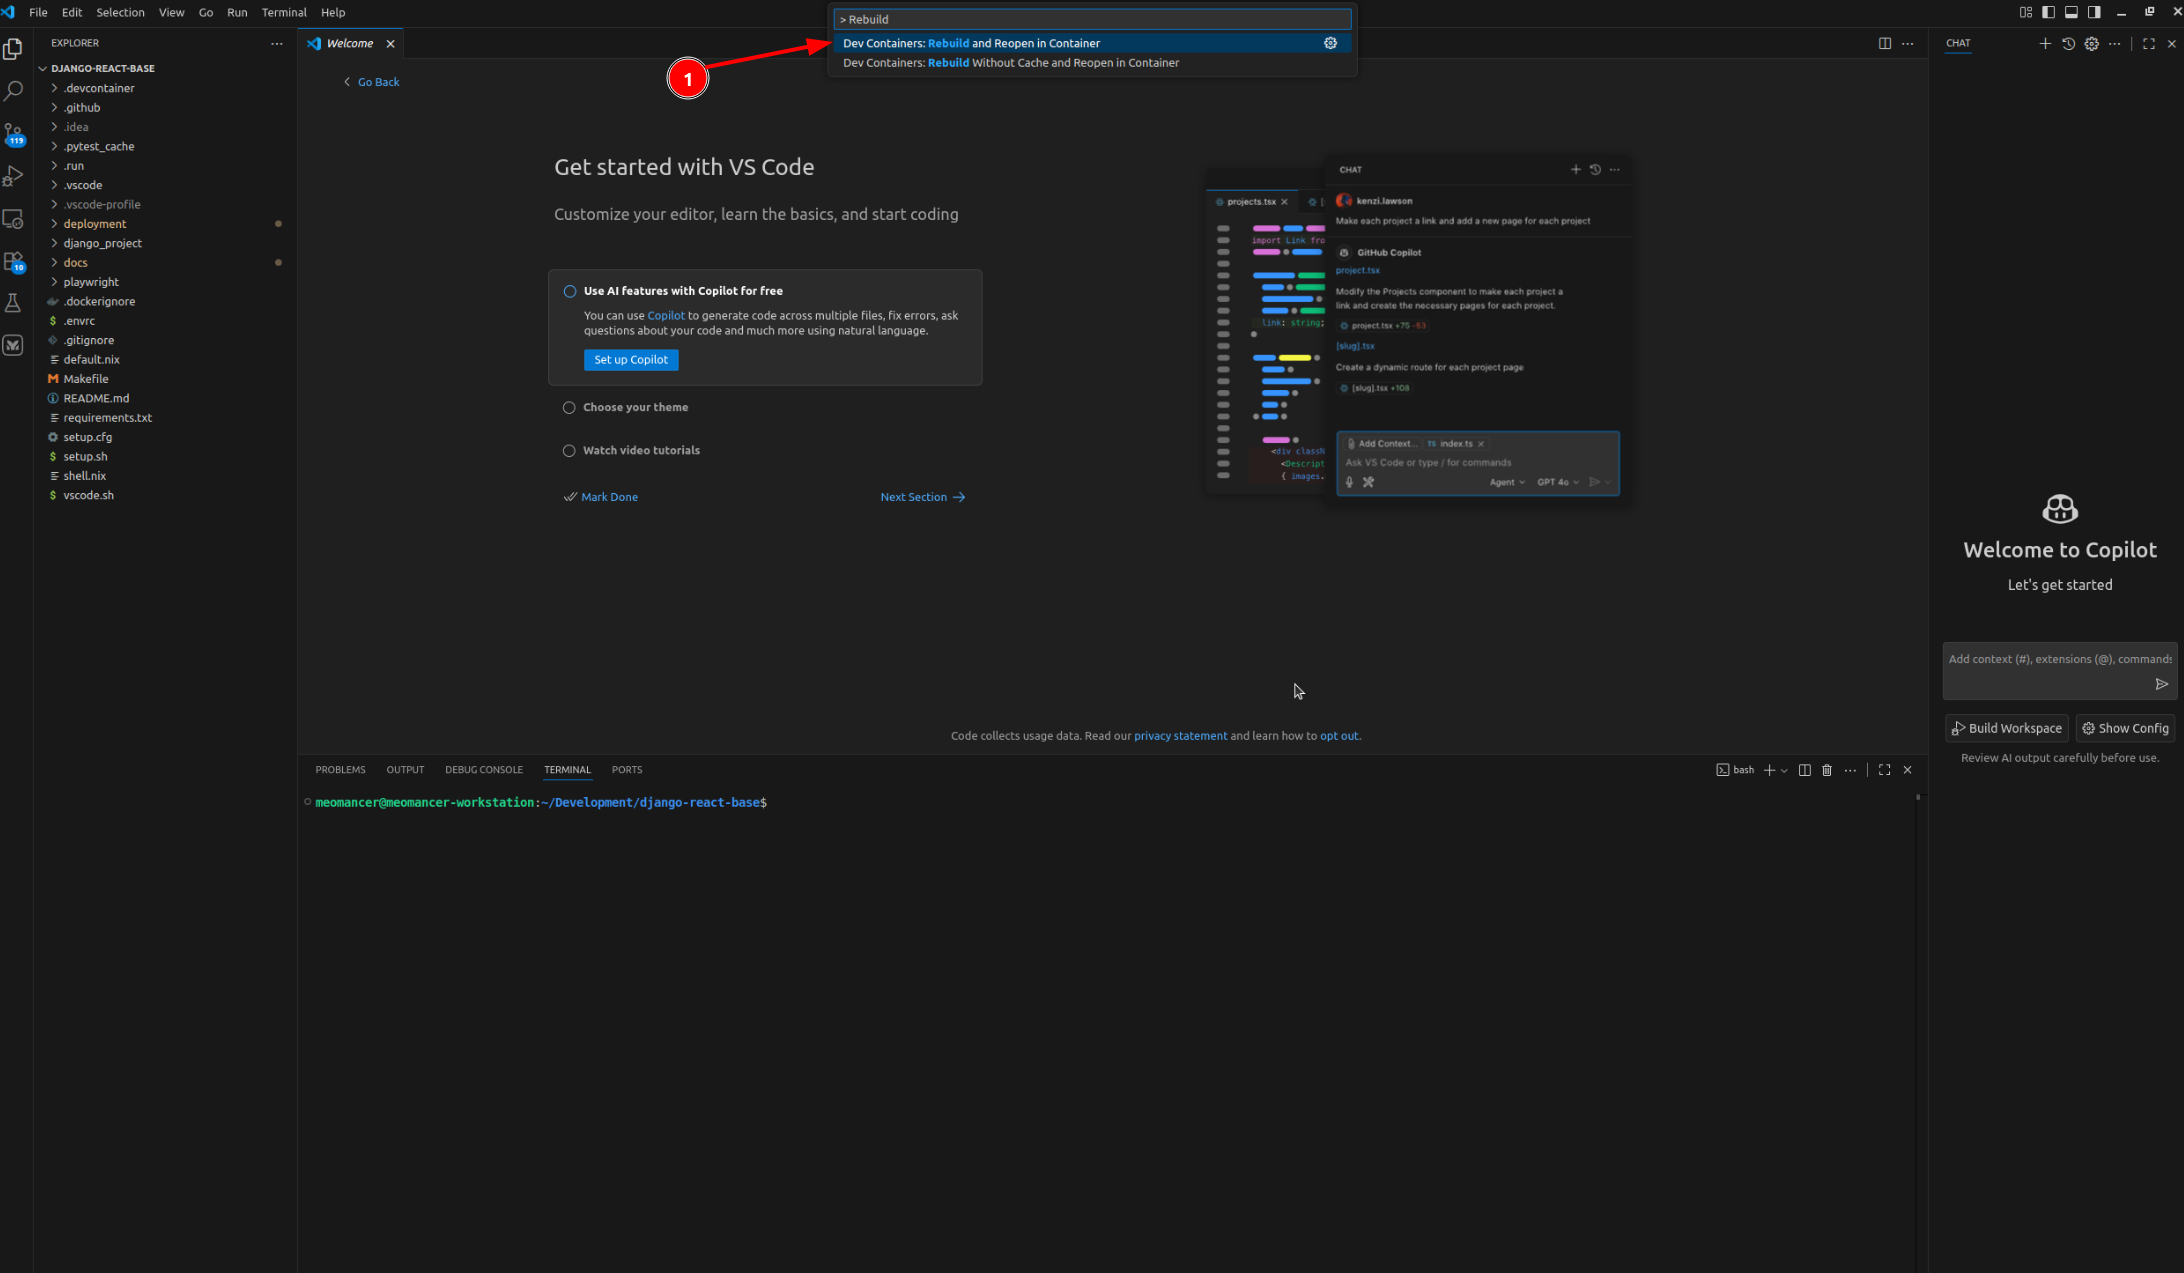Image resolution: width=2184 pixels, height=1273 pixels.
Task: Show Copilot chat history
Action: [x=2068, y=43]
